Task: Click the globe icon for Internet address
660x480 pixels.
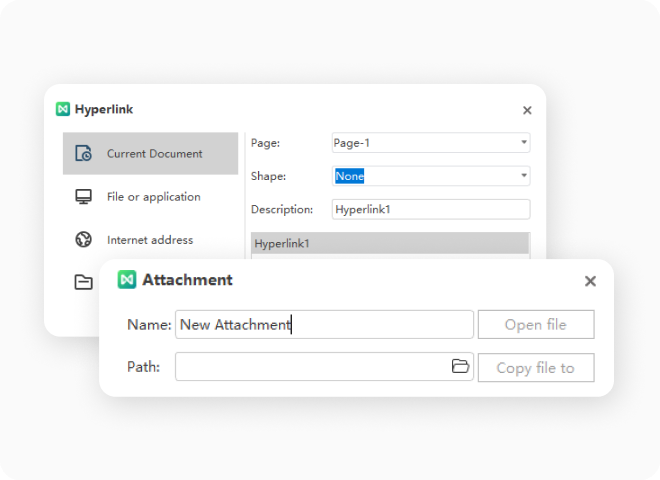Action: pos(84,240)
